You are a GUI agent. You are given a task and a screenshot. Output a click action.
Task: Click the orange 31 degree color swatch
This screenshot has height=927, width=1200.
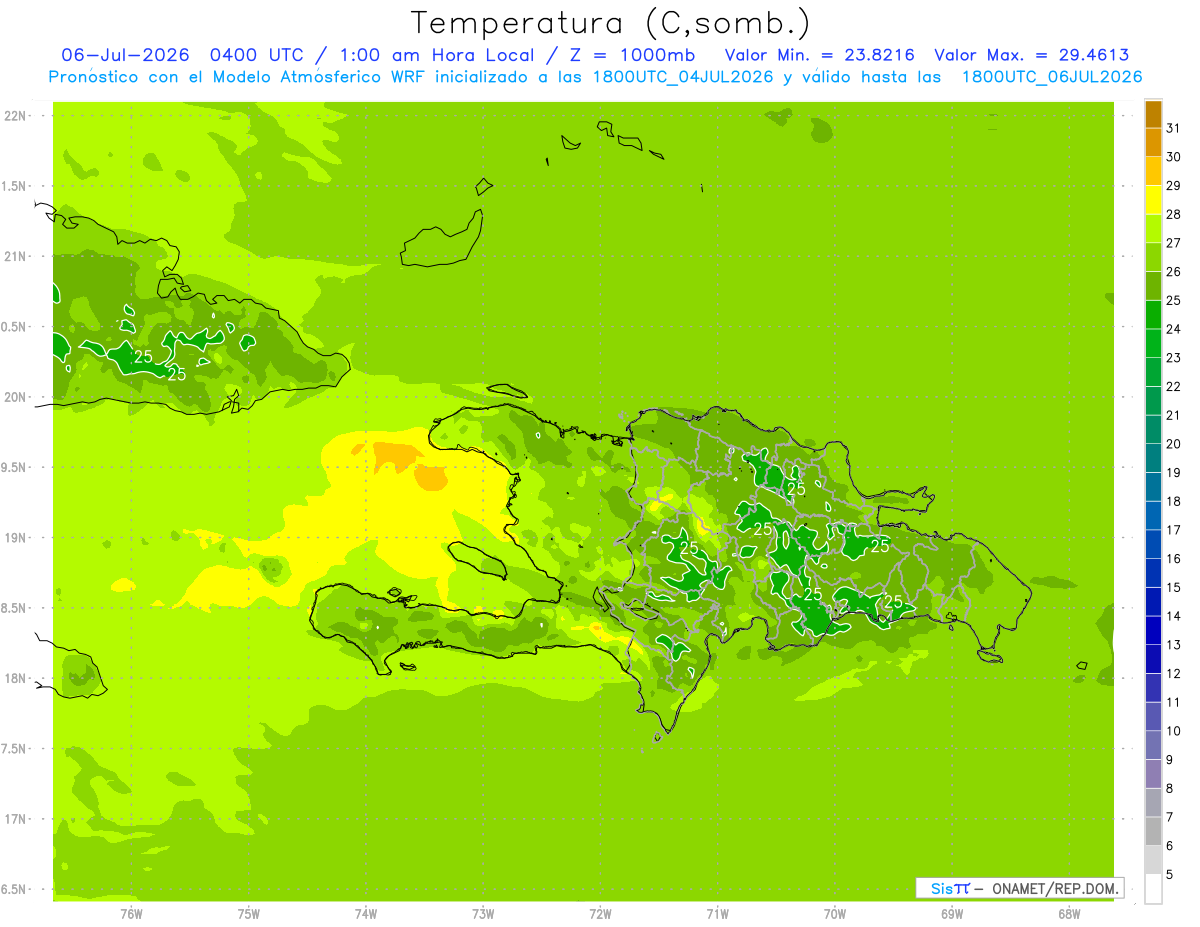(1153, 114)
